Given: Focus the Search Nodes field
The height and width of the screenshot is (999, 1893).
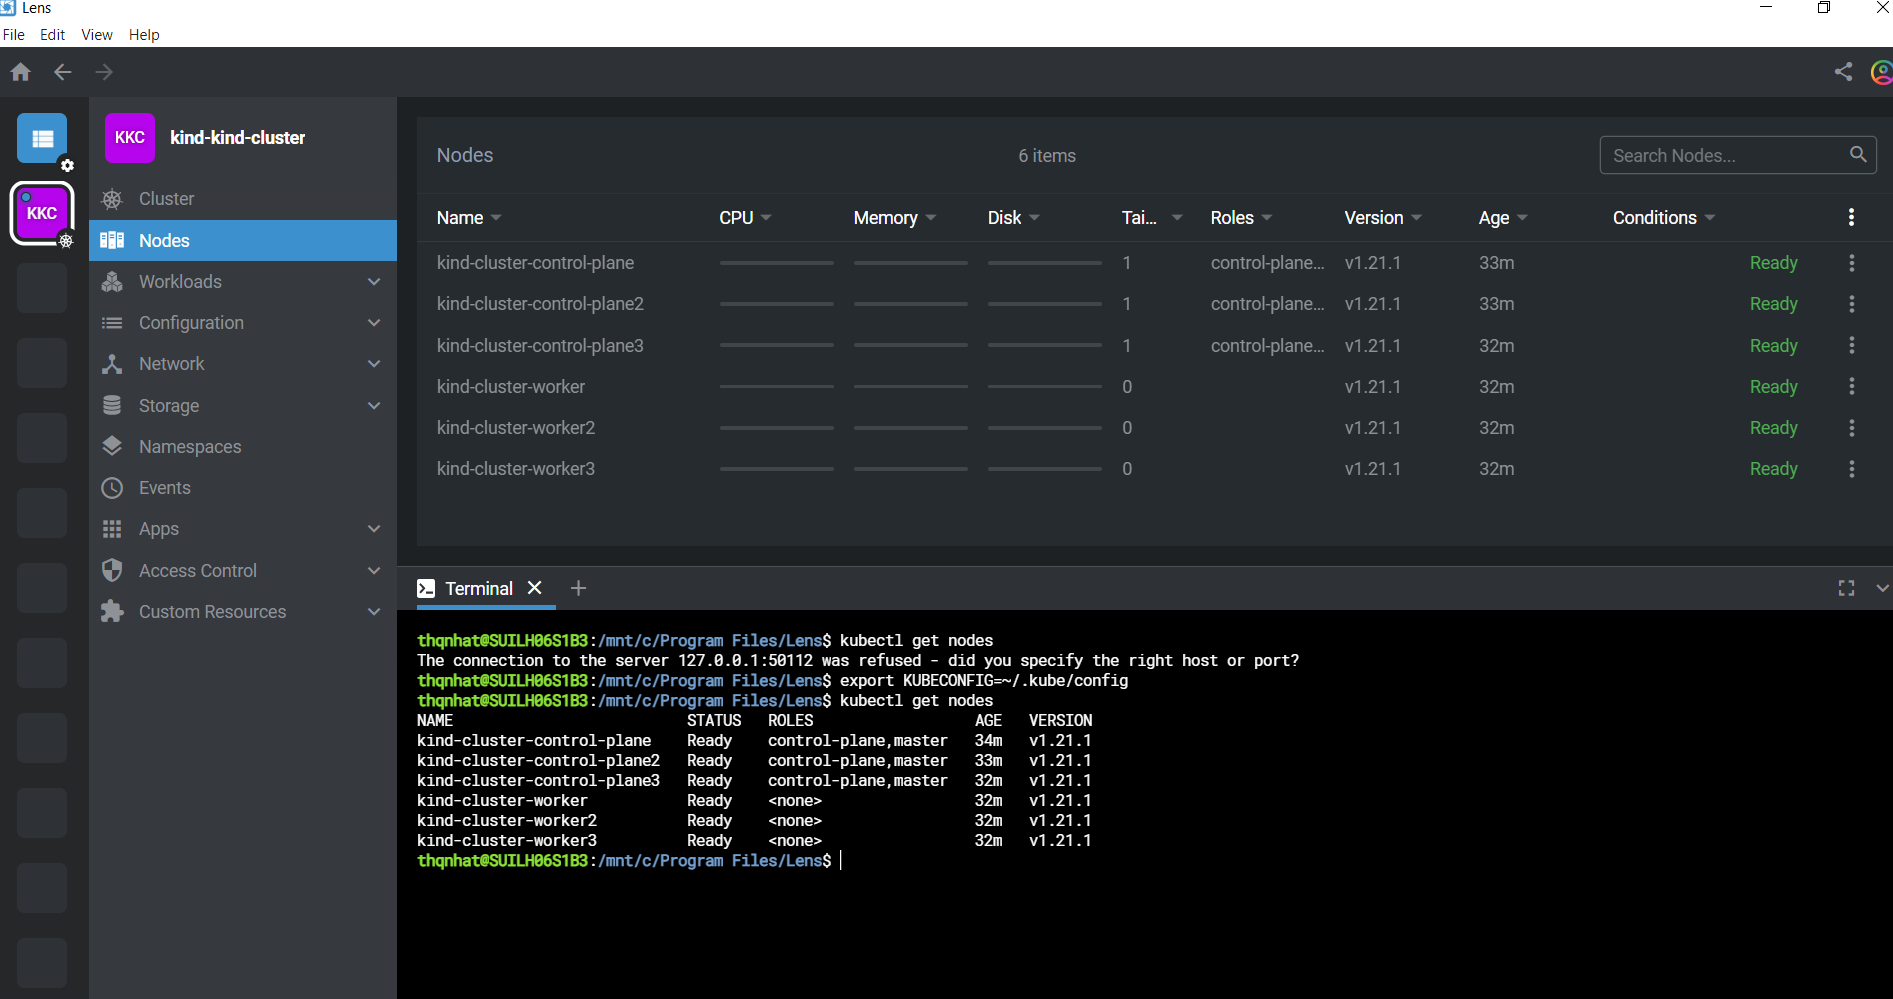Looking at the screenshot, I should click(1738, 155).
